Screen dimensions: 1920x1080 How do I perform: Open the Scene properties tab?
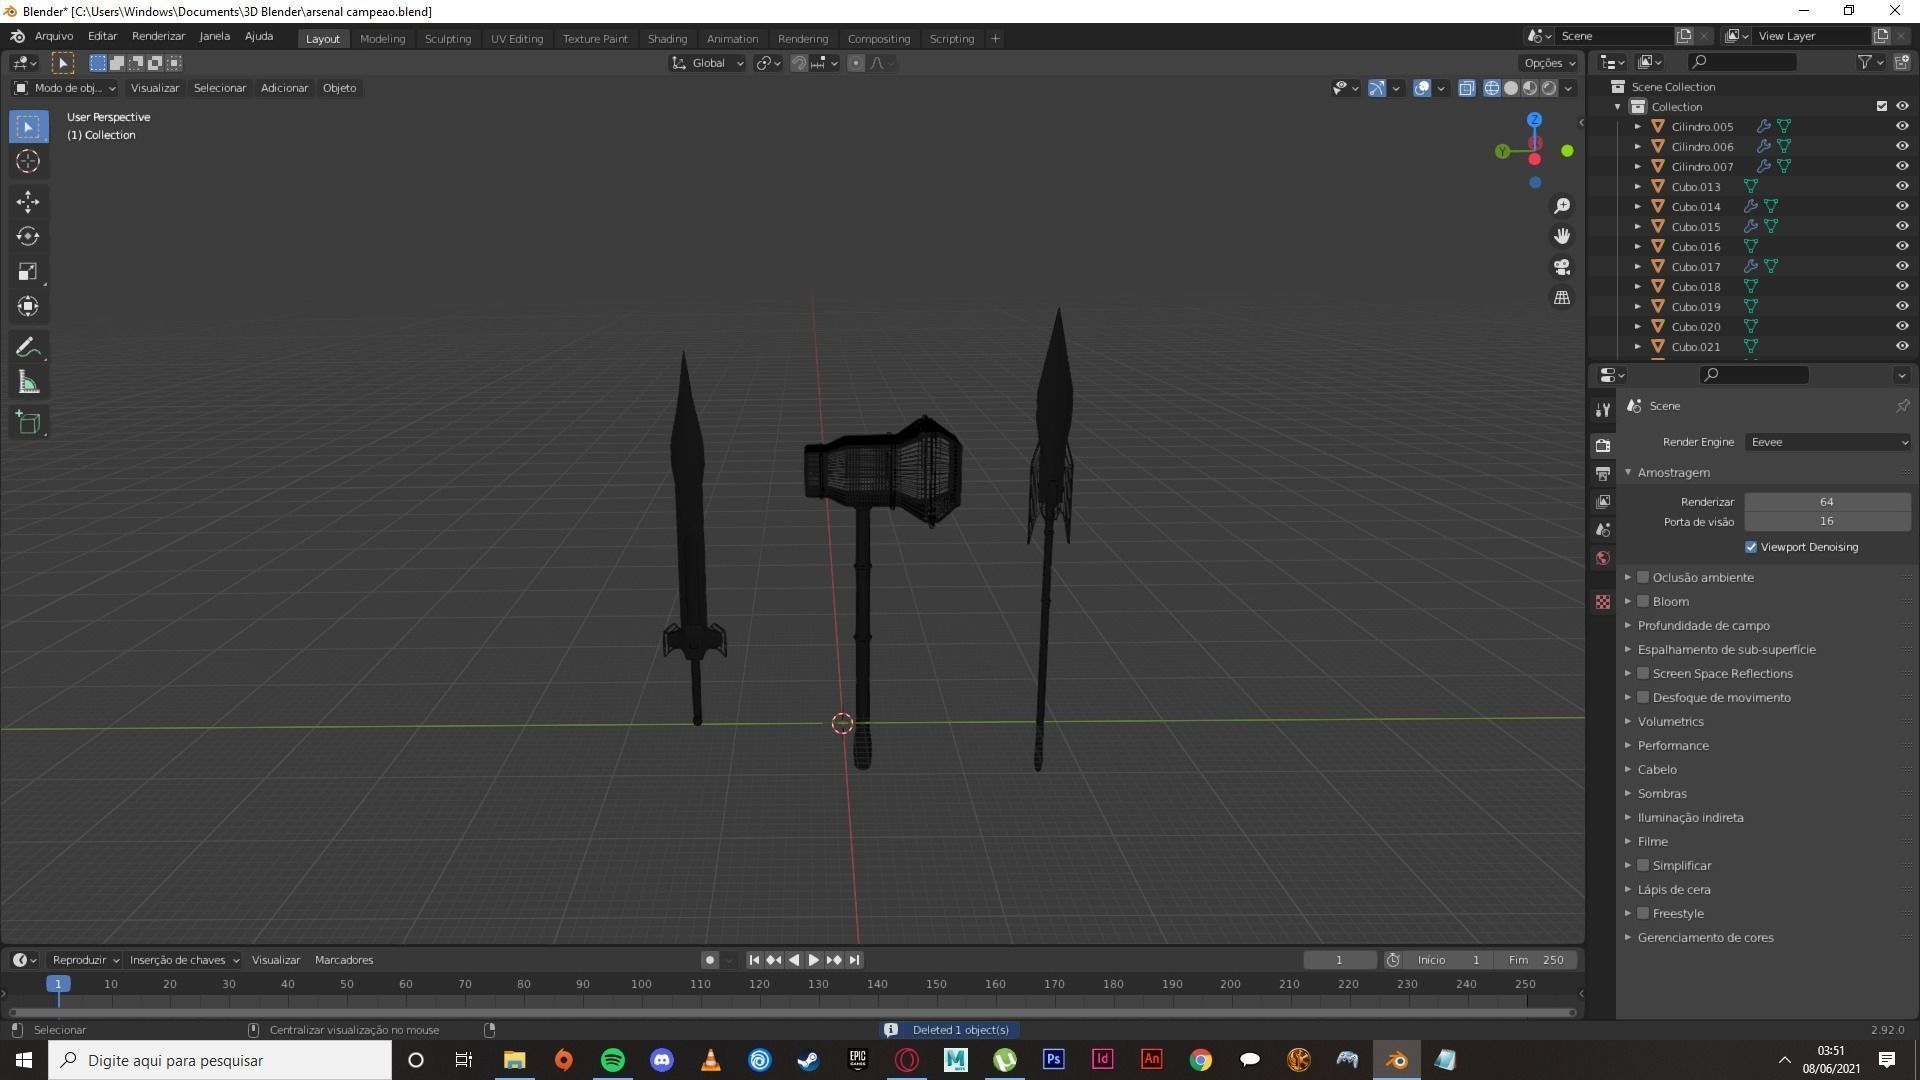point(1603,529)
